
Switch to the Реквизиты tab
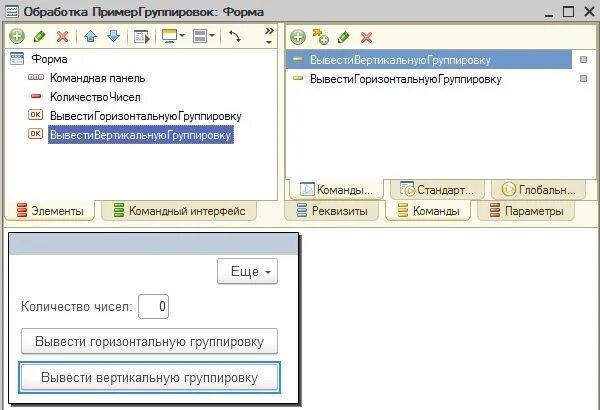(332, 211)
